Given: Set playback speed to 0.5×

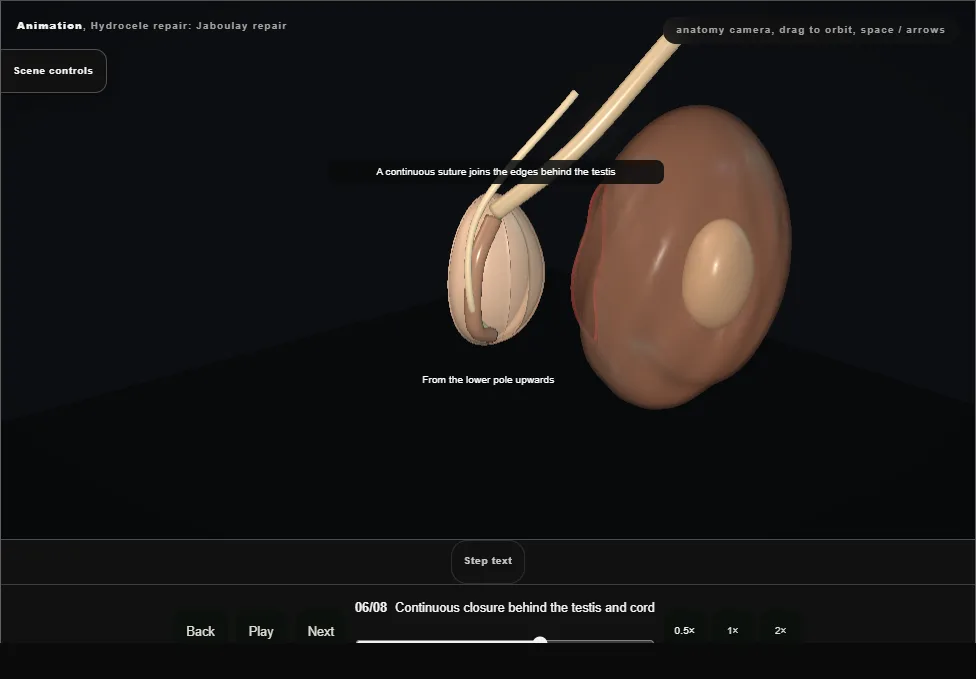Looking at the screenshot, I should [x=684, y=630].
